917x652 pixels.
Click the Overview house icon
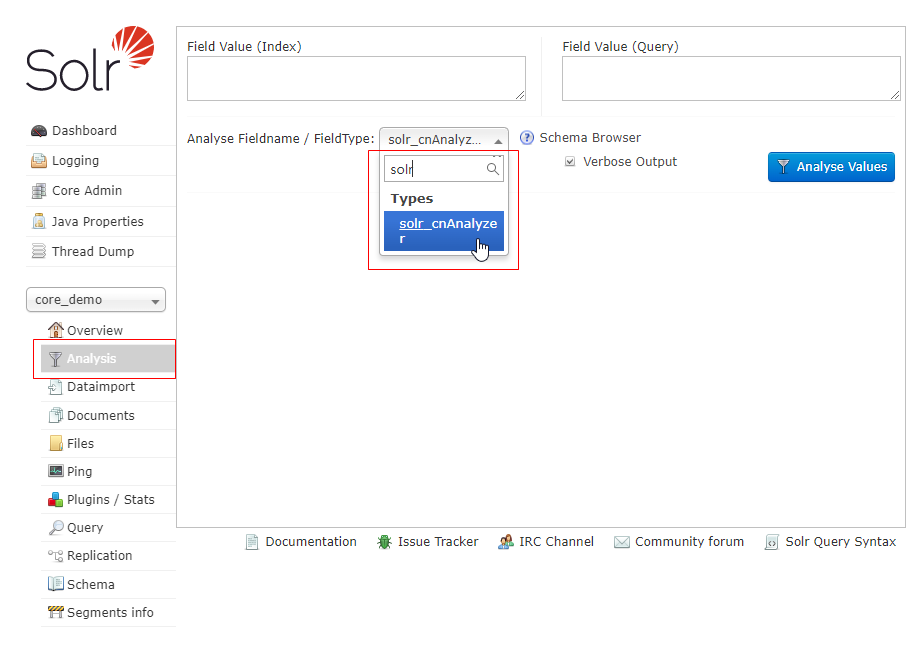(56, 330)
